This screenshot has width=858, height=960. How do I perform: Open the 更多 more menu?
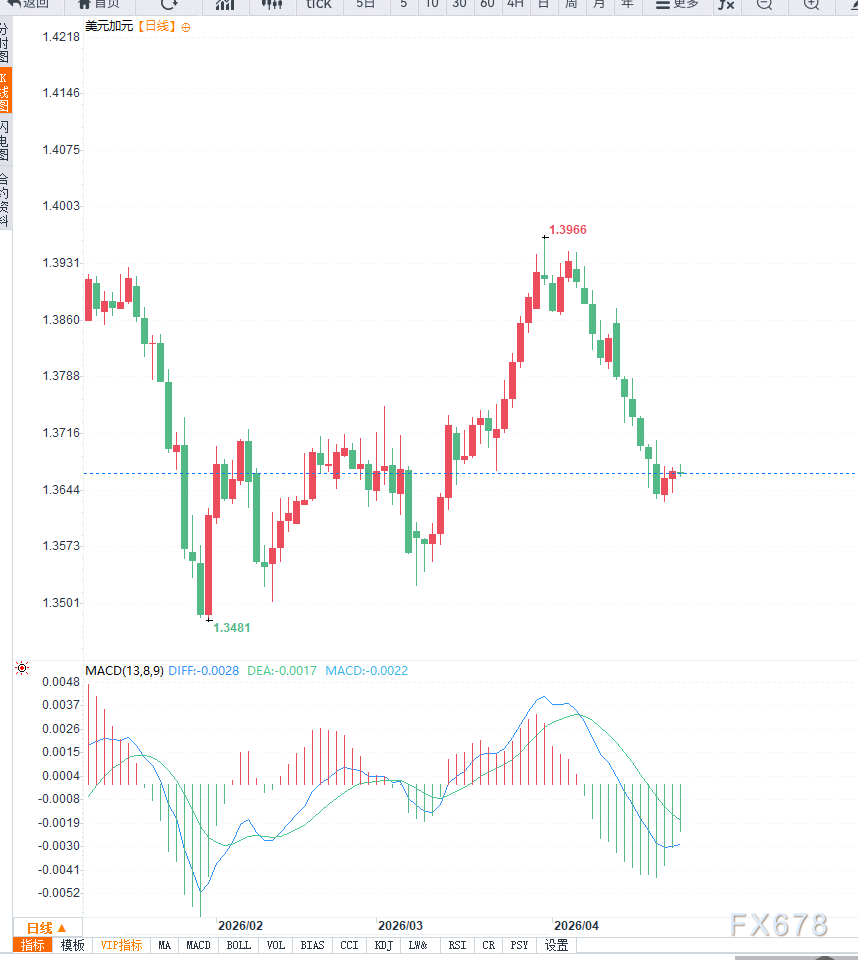[x=676, y=6]
